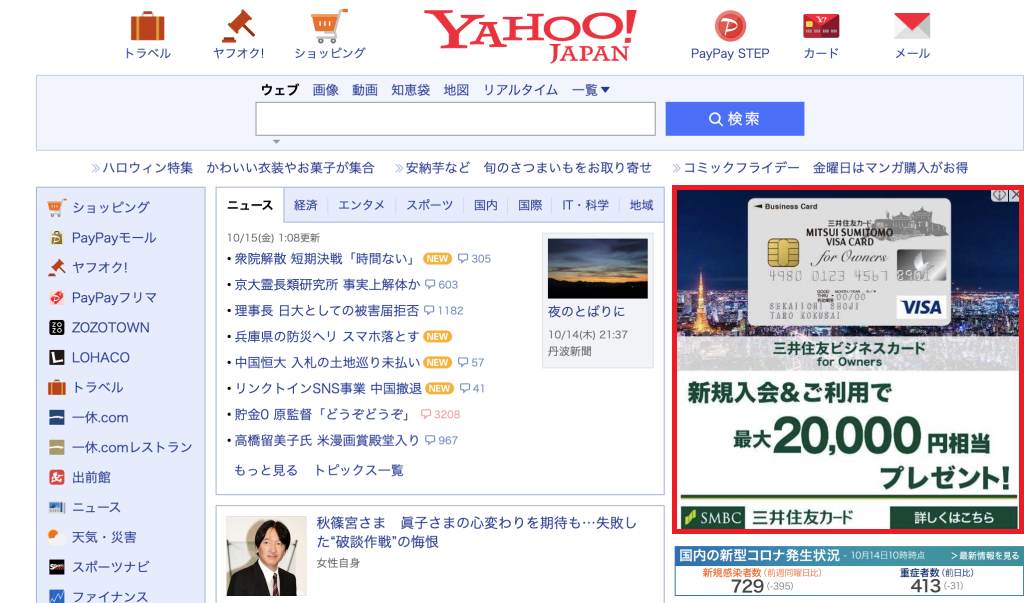Click sidebar ショッピング cart icon

57,208
